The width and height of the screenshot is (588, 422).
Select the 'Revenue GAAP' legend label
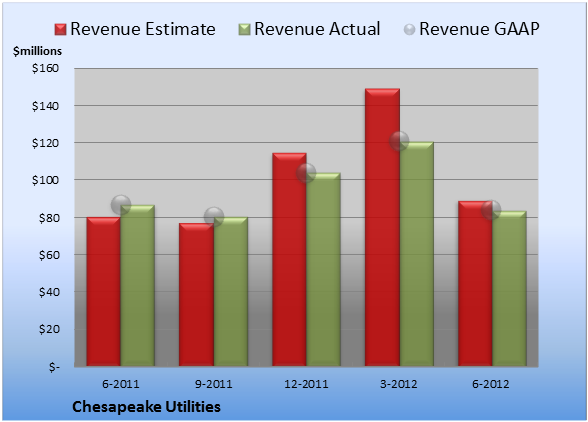[x=479, y=29]
